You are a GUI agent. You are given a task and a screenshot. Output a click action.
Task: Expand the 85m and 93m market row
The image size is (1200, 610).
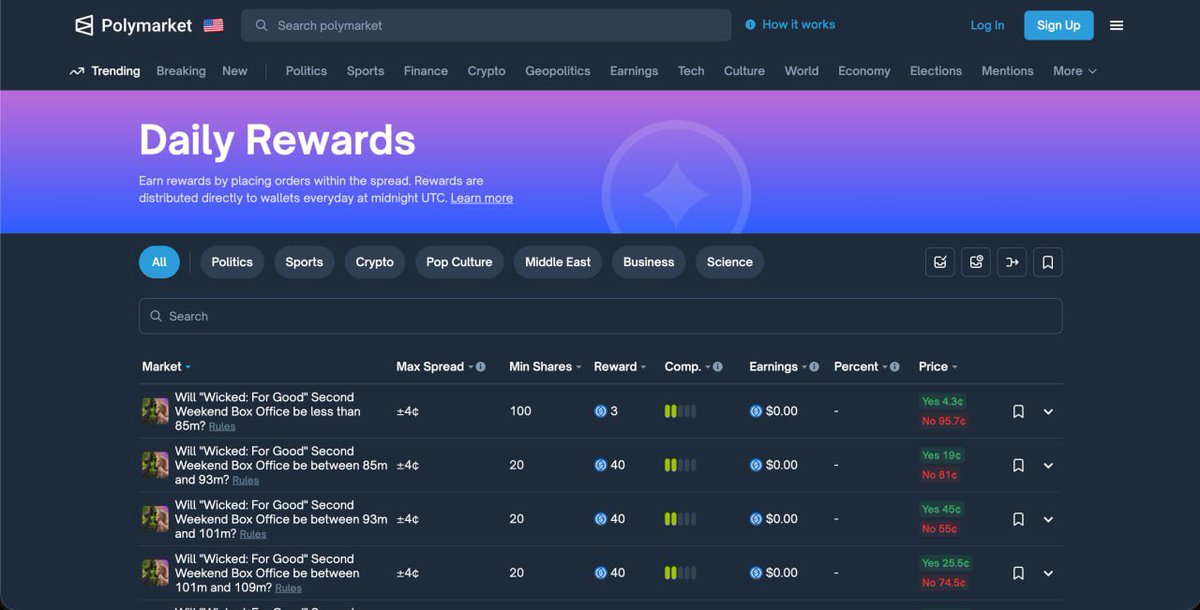[x=1048, y=465]
